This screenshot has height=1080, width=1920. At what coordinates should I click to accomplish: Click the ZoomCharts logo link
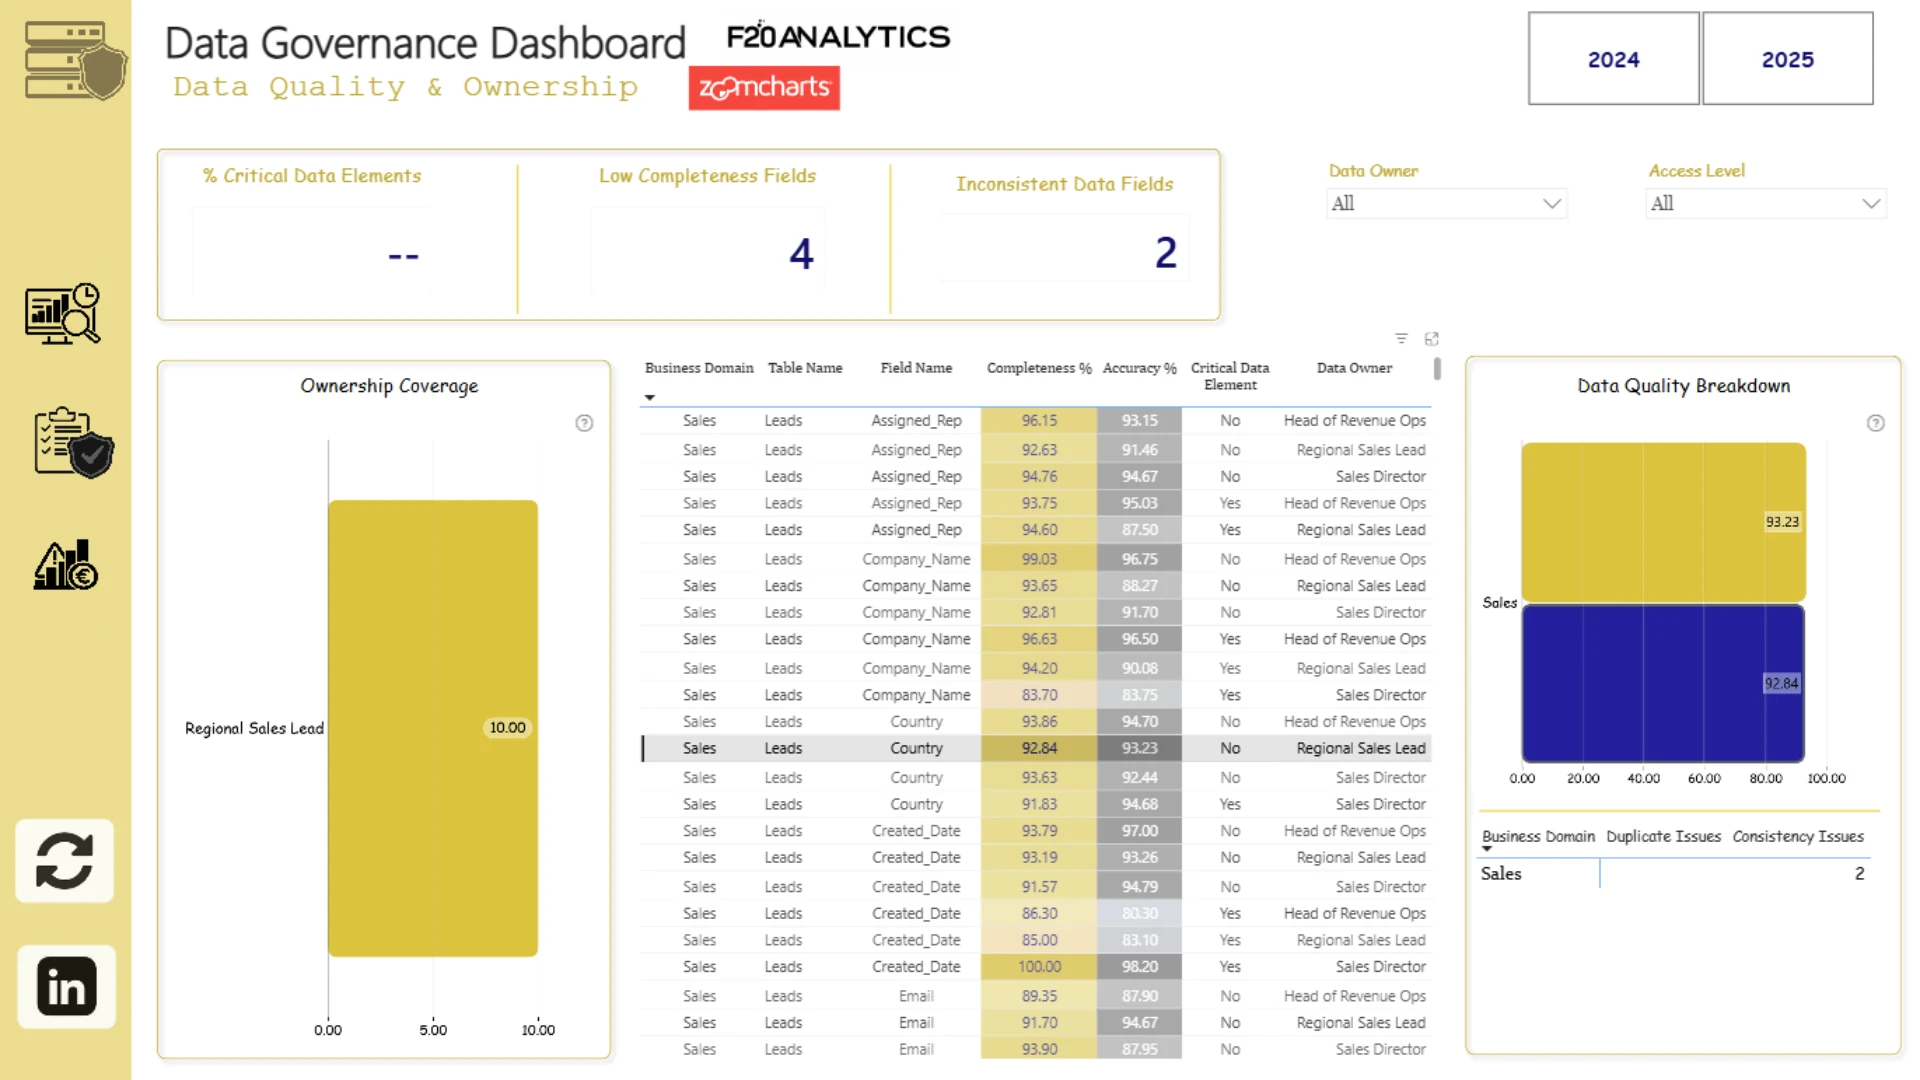[764, 88]
